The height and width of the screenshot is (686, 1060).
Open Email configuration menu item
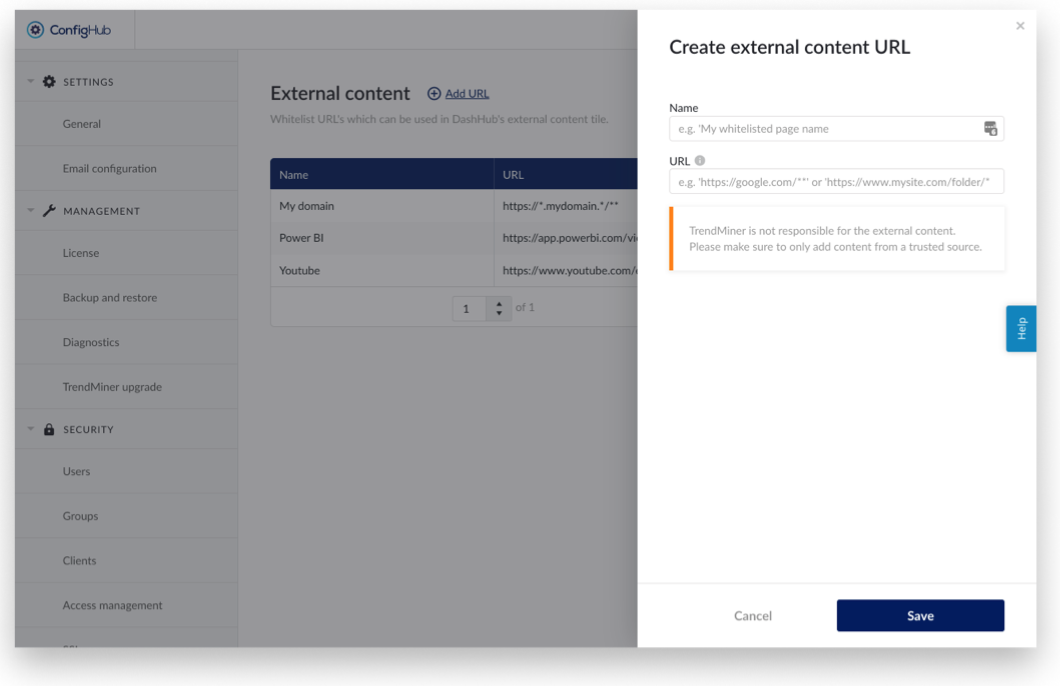[109, 169]
